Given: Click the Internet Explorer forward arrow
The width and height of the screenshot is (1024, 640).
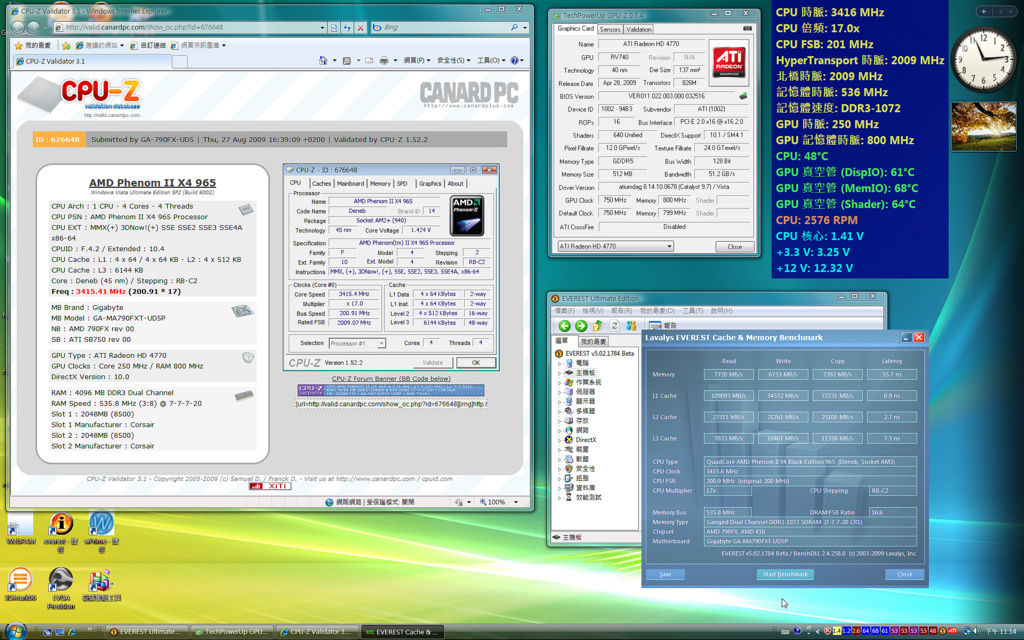Looking at the screenshot, I should coord(35,27).
